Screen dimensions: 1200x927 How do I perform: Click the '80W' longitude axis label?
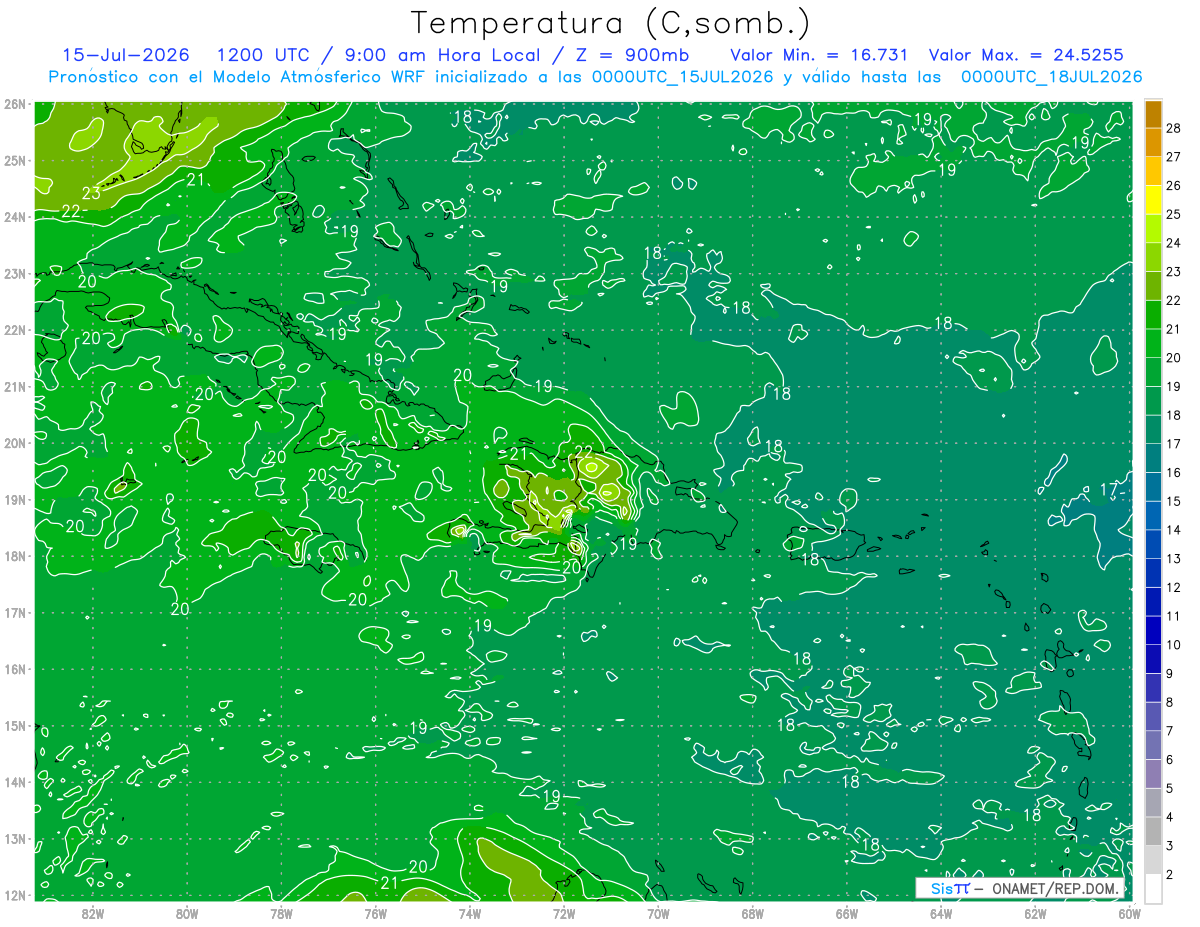point(187,913)
